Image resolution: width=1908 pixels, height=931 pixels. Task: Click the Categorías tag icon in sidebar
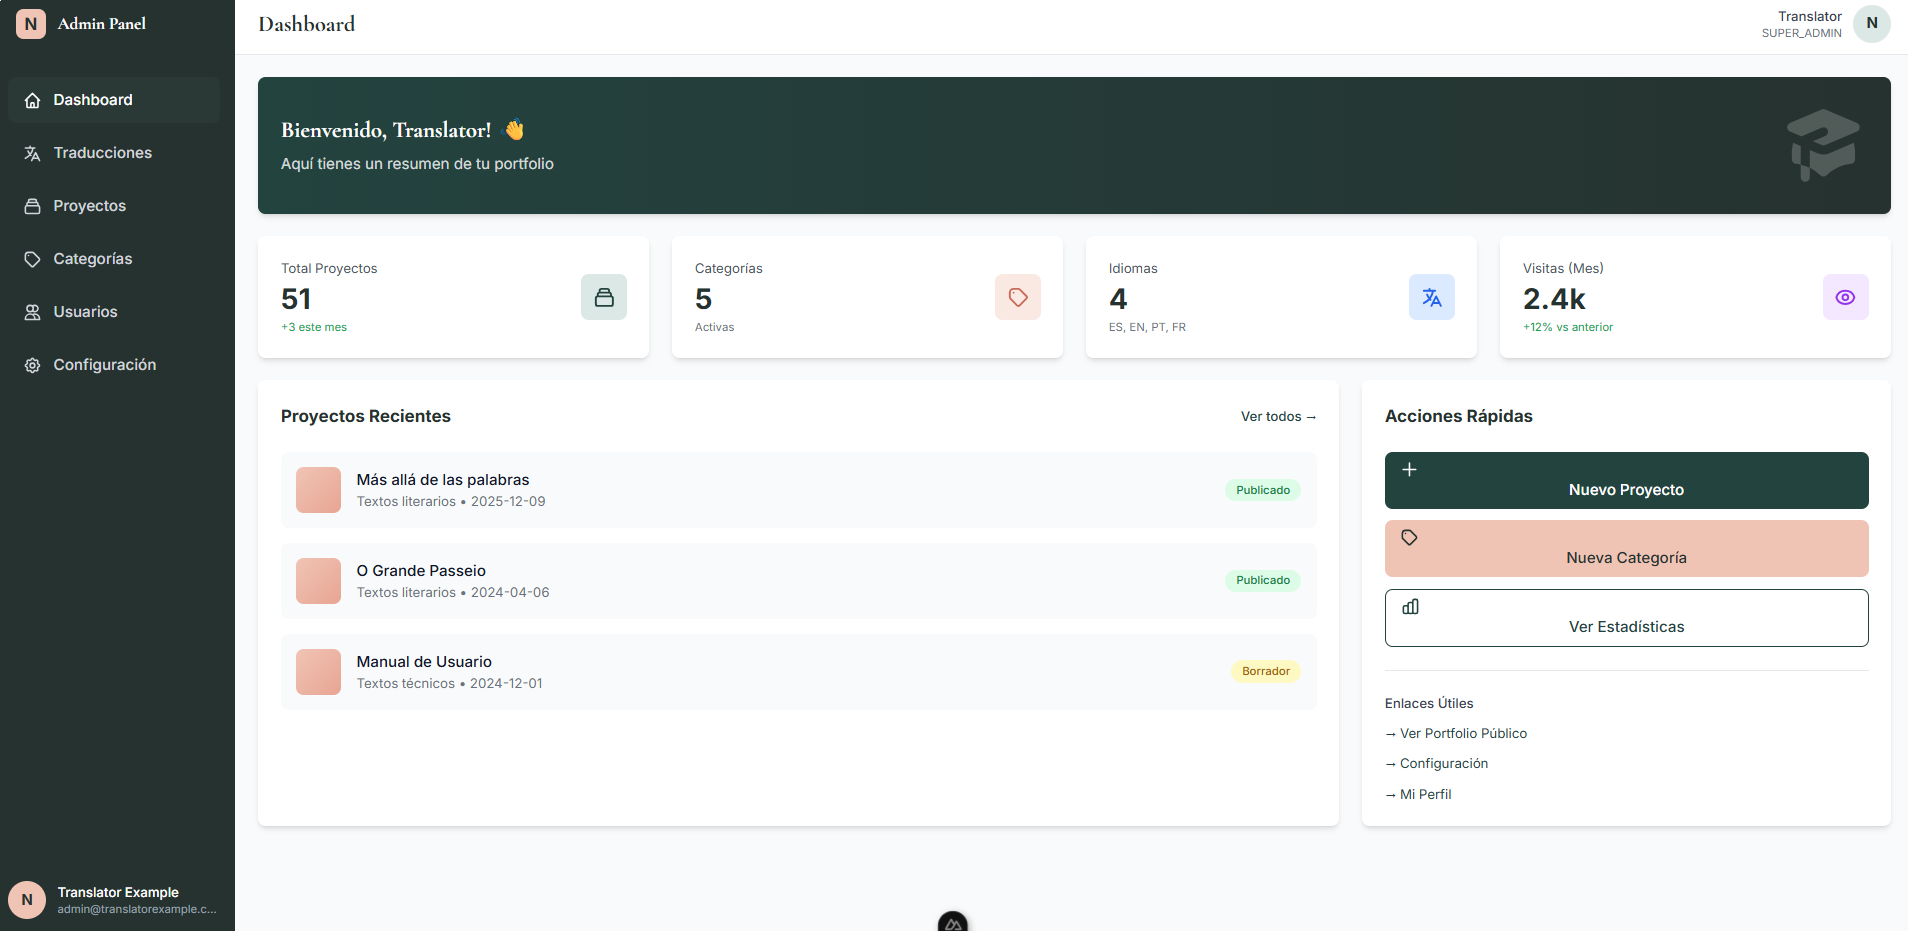[x=33, y=259]
